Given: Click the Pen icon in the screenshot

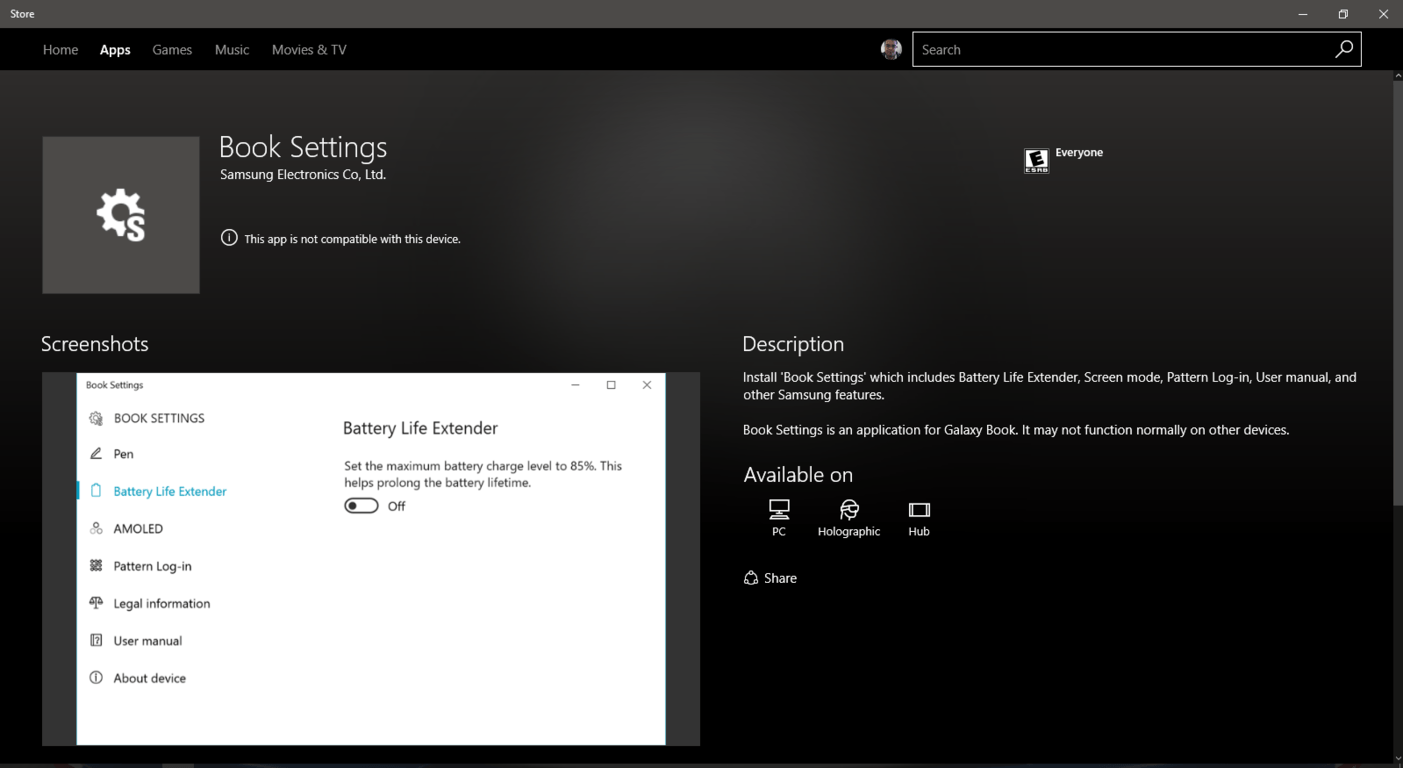Looking at the screenshot, I should pos(96,453).
